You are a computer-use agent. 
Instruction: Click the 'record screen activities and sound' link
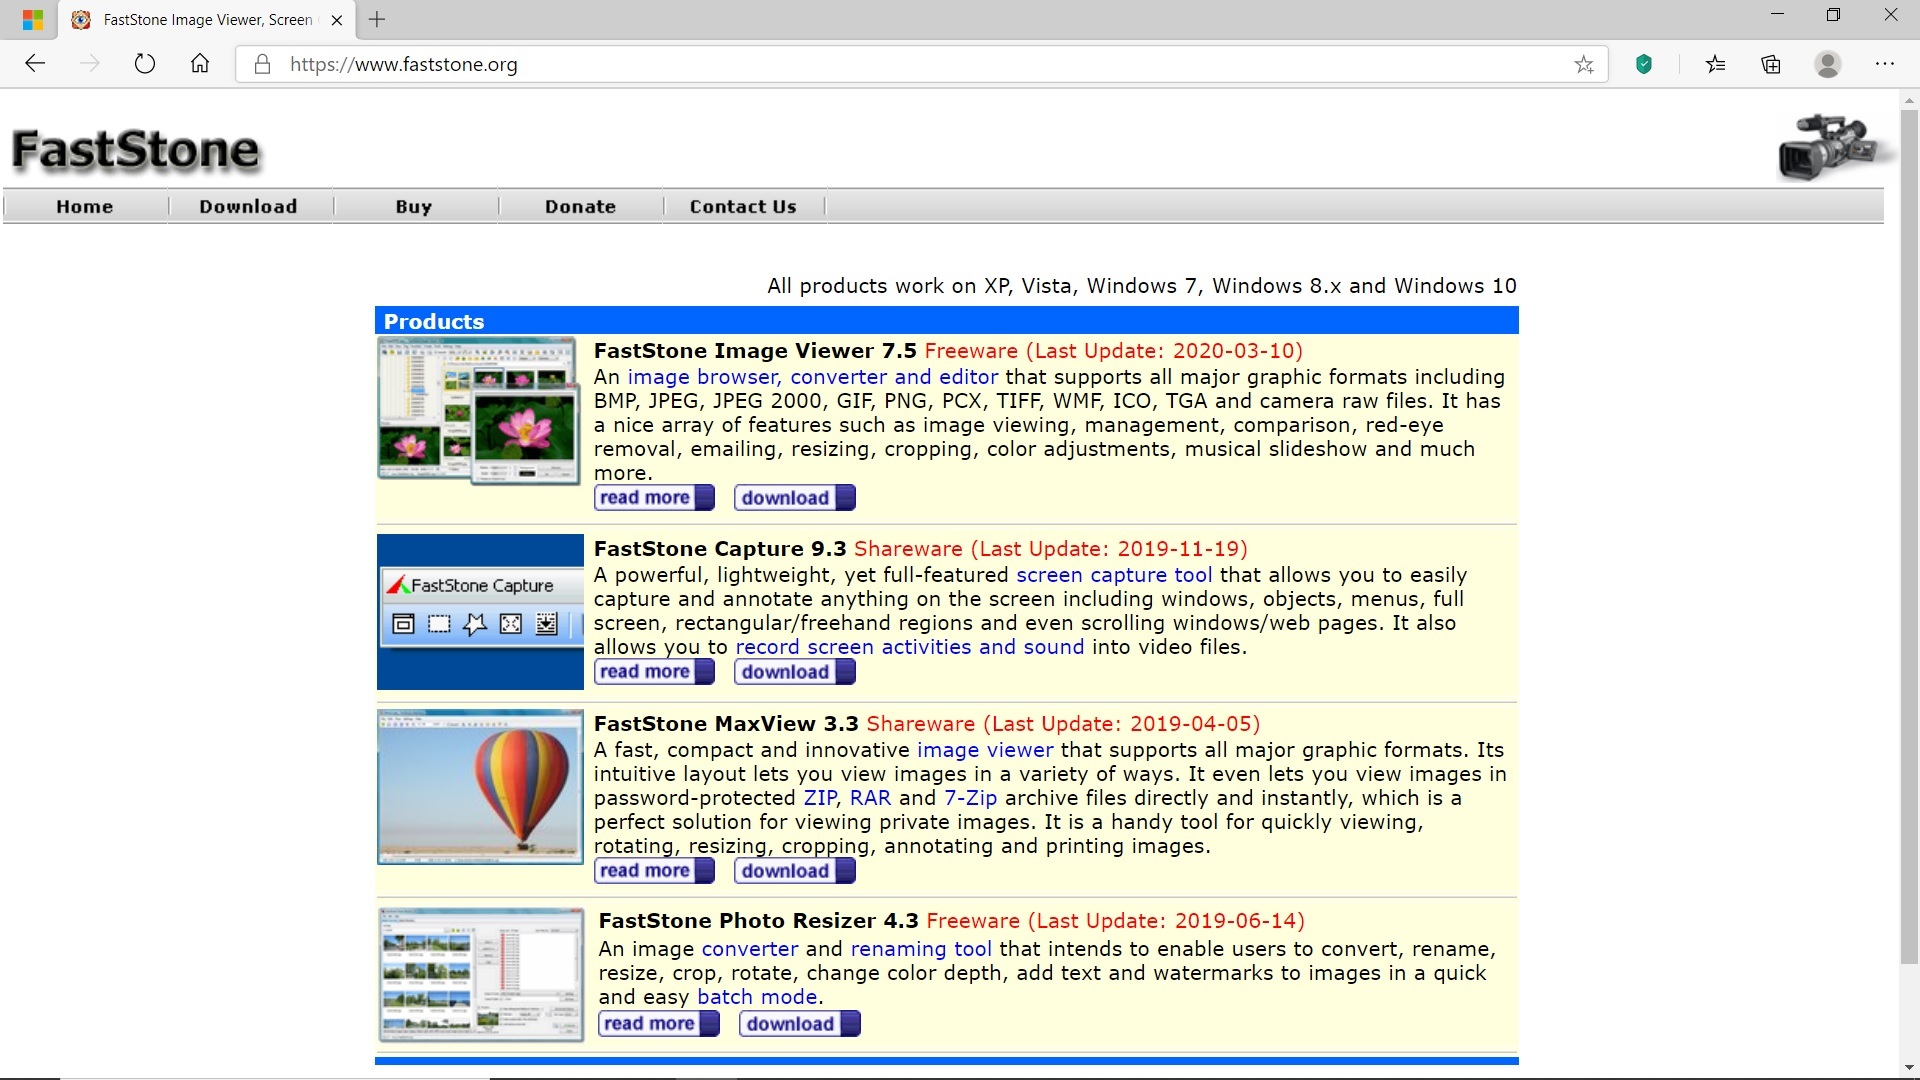tap(909, 647)
